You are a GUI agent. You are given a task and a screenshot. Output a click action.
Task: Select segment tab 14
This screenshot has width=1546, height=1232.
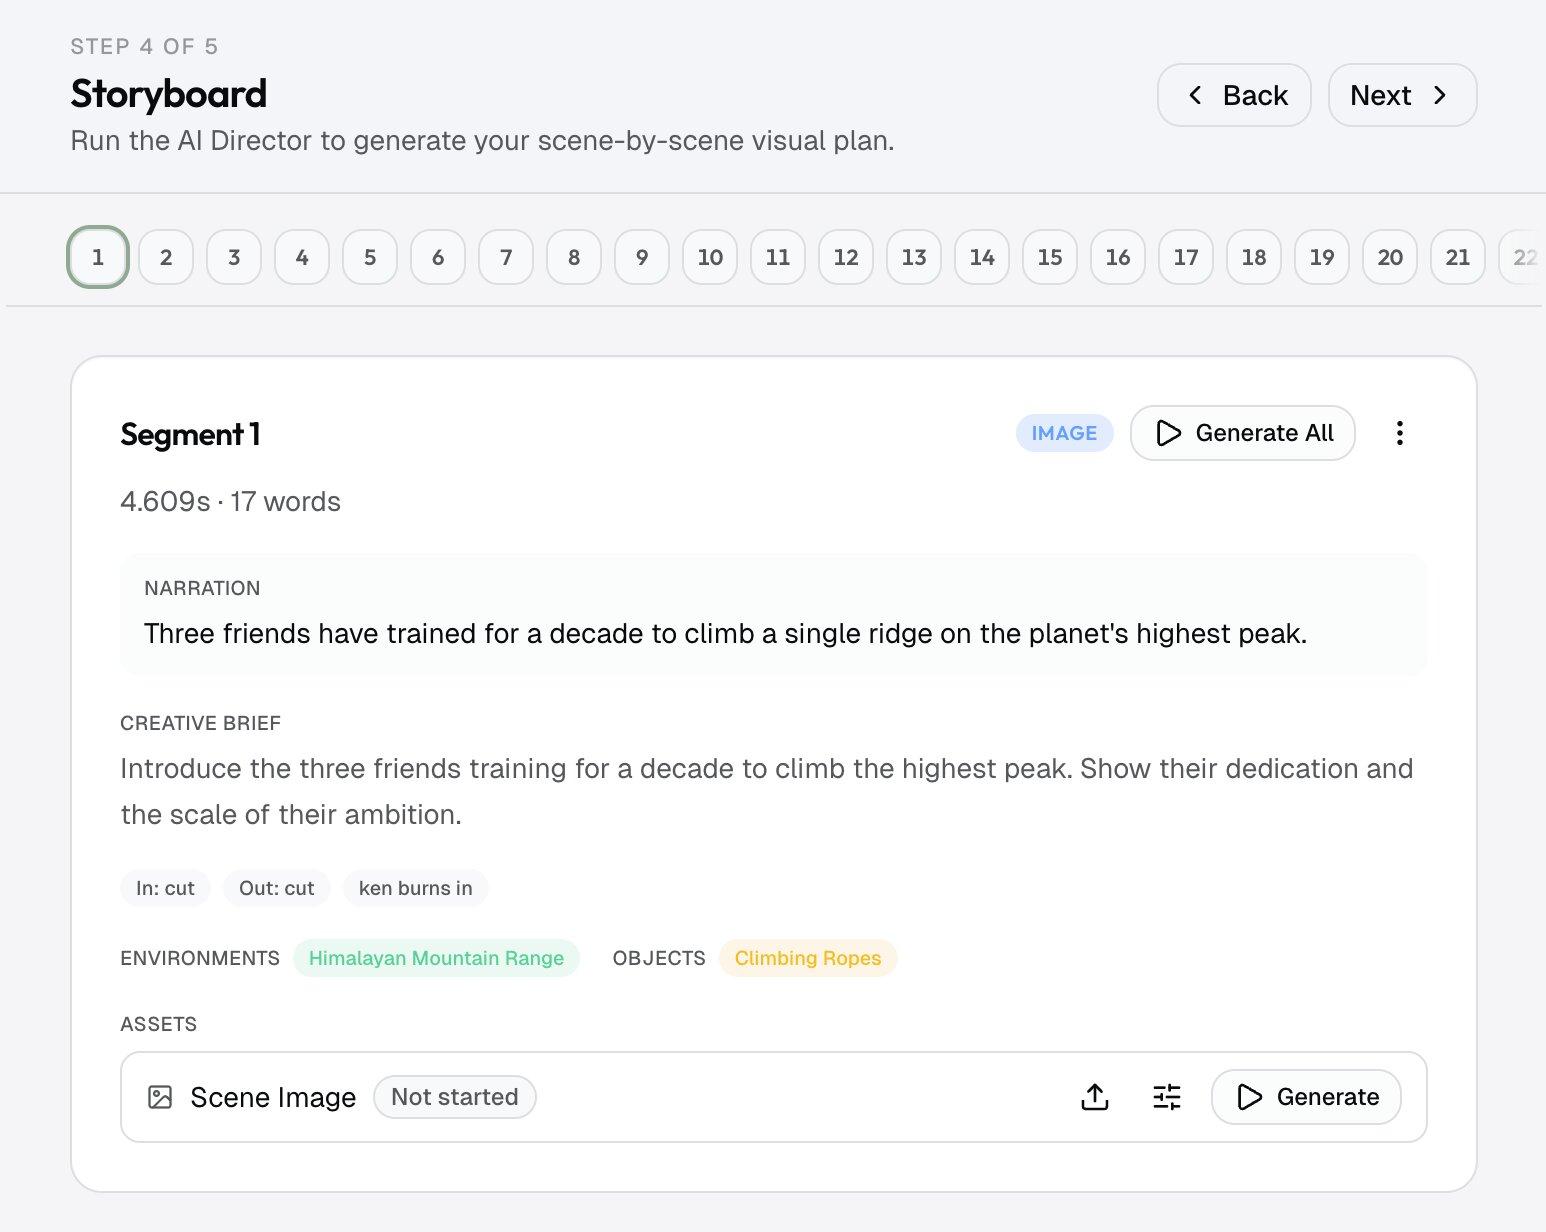click(x=982, y=257)
